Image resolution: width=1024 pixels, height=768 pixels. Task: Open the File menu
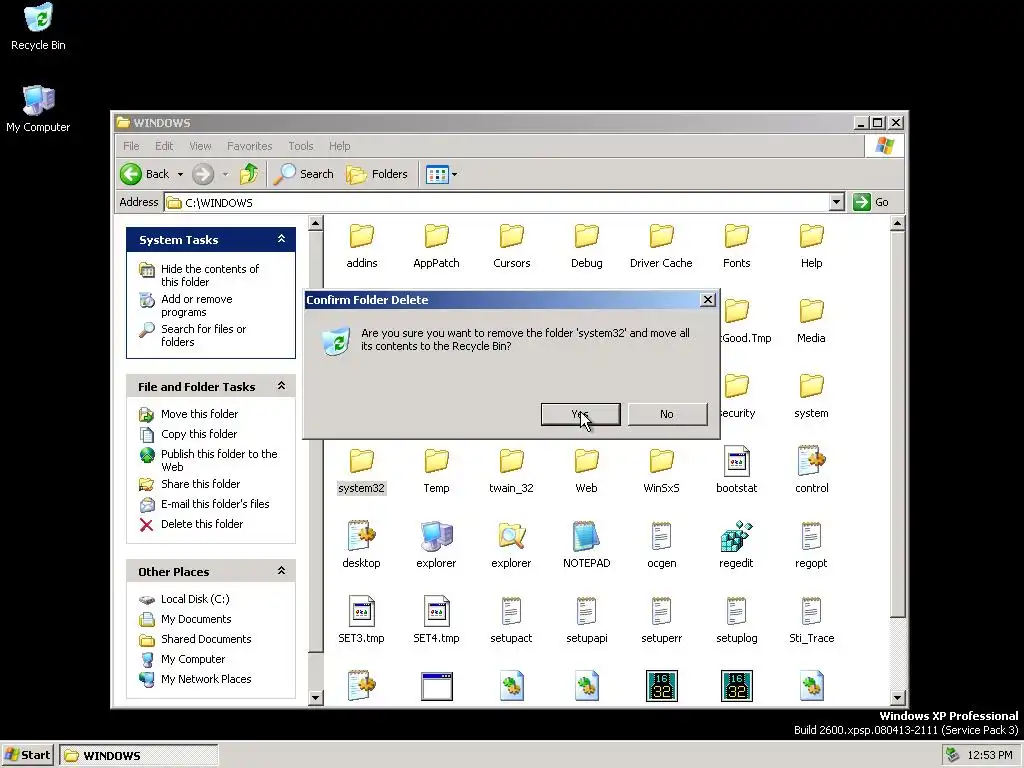coord(131,146)
